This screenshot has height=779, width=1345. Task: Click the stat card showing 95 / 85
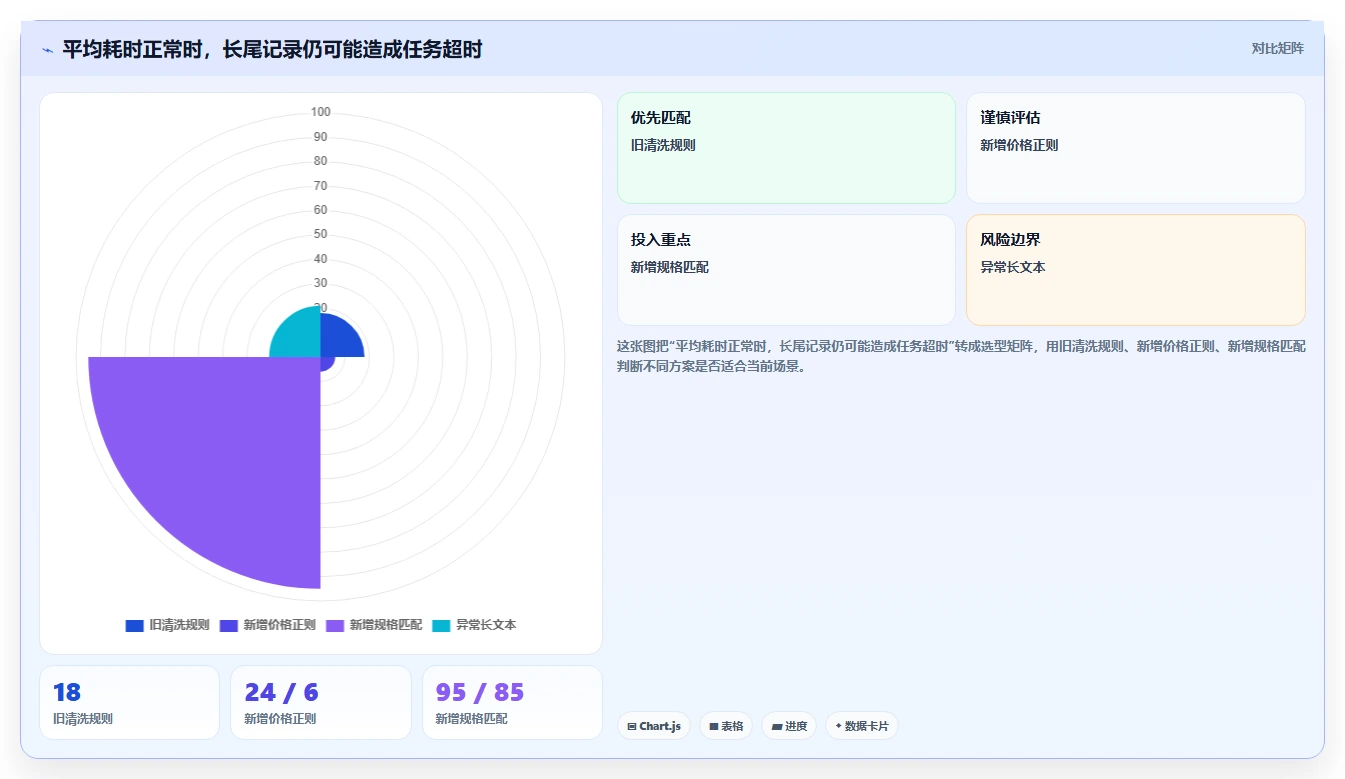tap(513, 703)
